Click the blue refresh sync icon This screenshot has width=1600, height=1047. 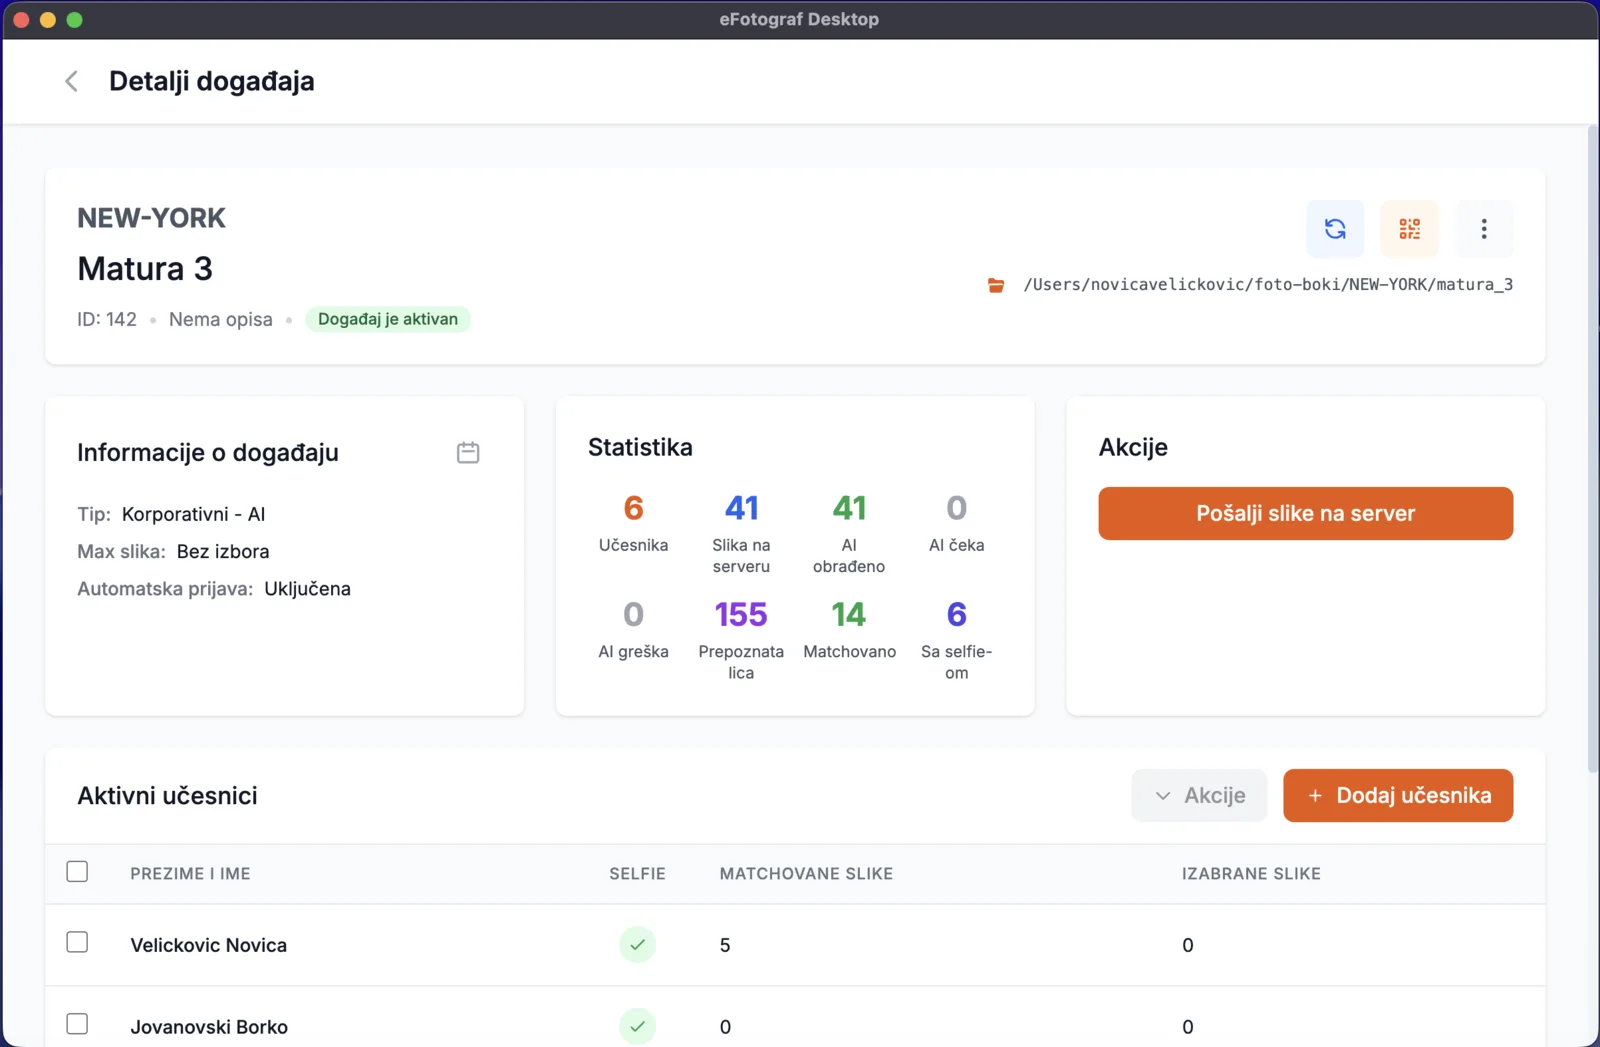[1335, 229]
